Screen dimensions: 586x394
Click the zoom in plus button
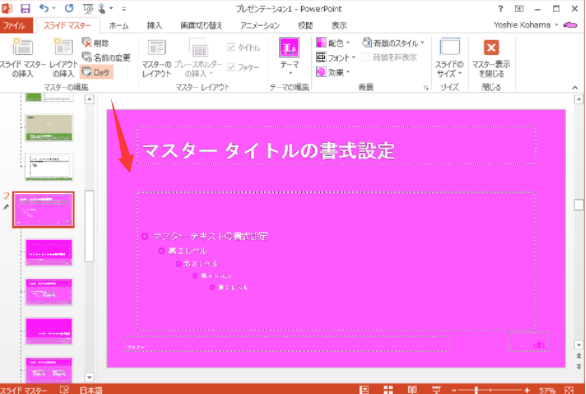point(527,390)
